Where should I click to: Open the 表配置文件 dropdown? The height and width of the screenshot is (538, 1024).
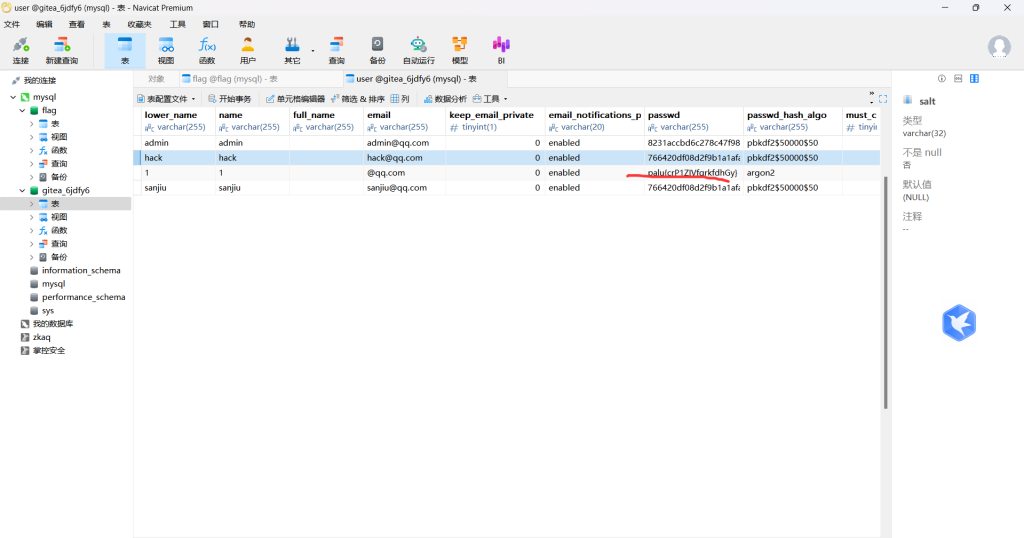[x=166, y=99]
